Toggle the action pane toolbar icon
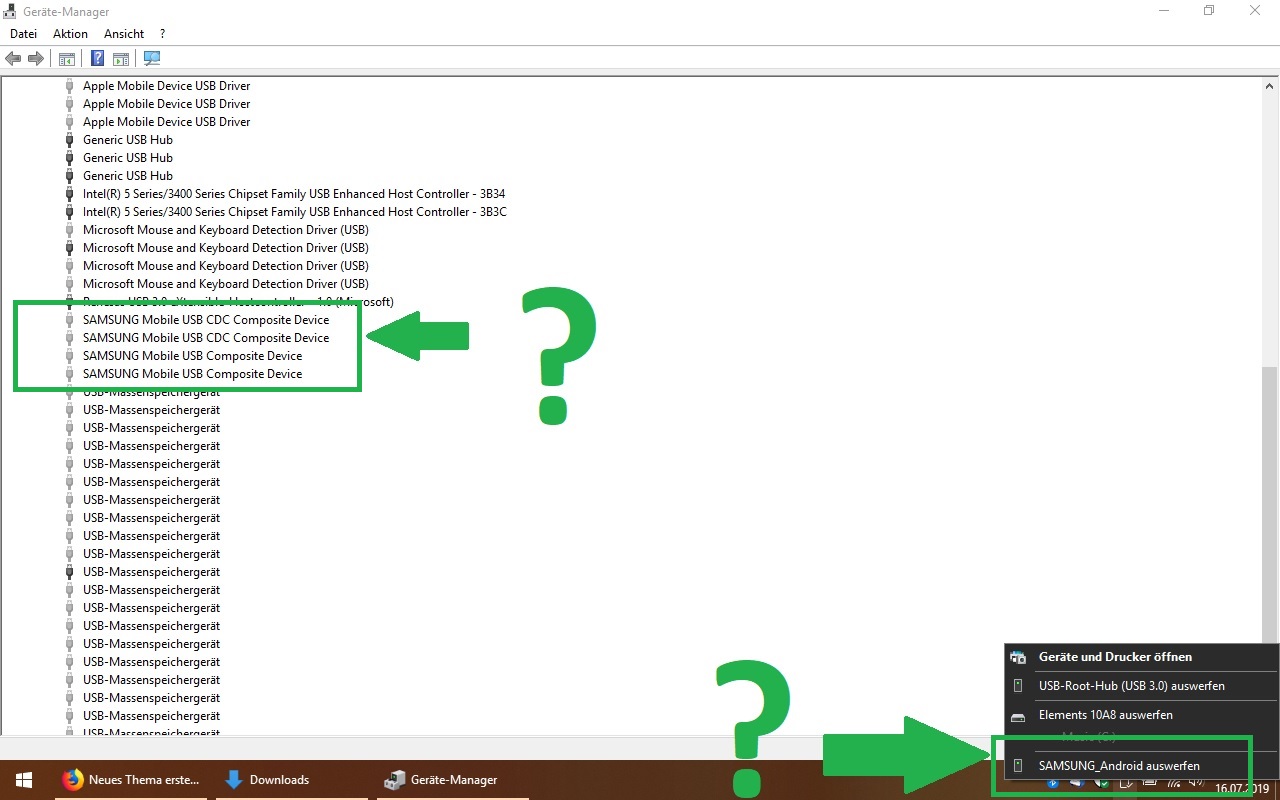Image resolution: width=1280 pixels, height=800 pixels. pos(121,59)
